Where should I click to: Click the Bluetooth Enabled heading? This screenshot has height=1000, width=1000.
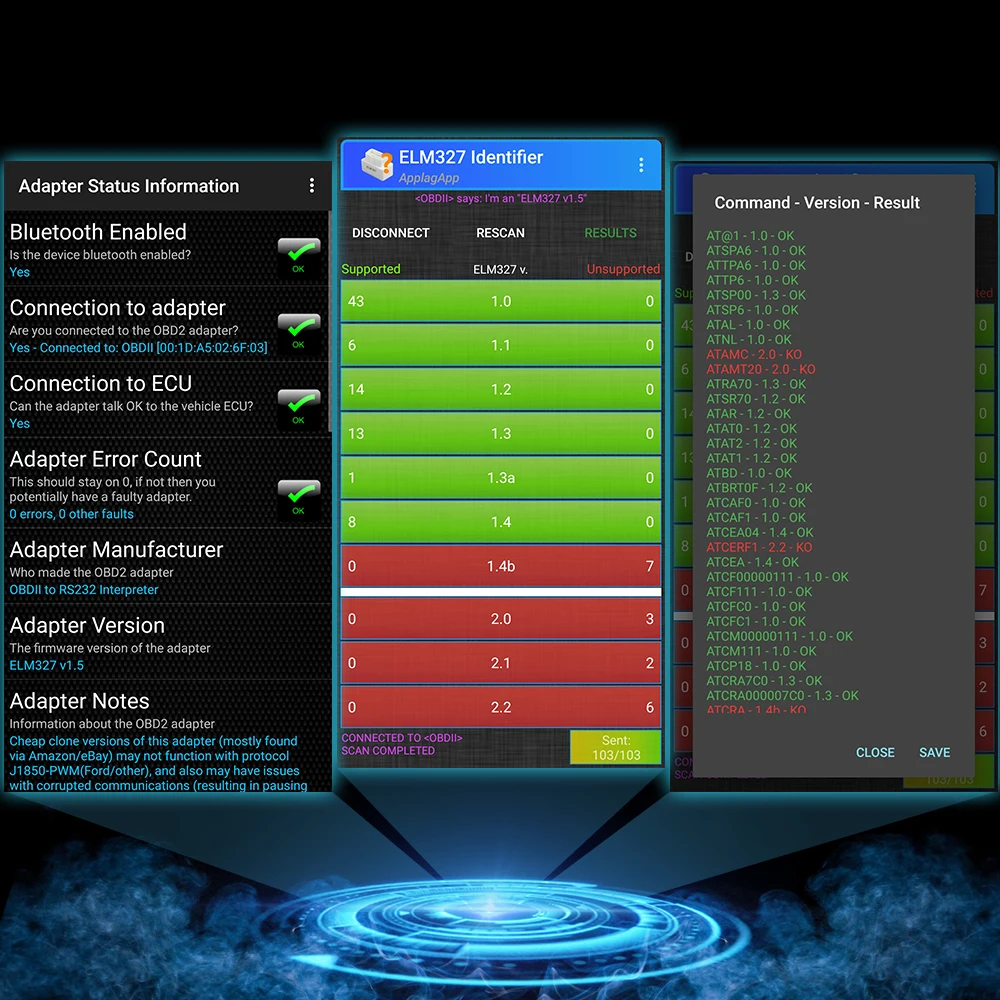pyautogui.click(x=98, y=232)
